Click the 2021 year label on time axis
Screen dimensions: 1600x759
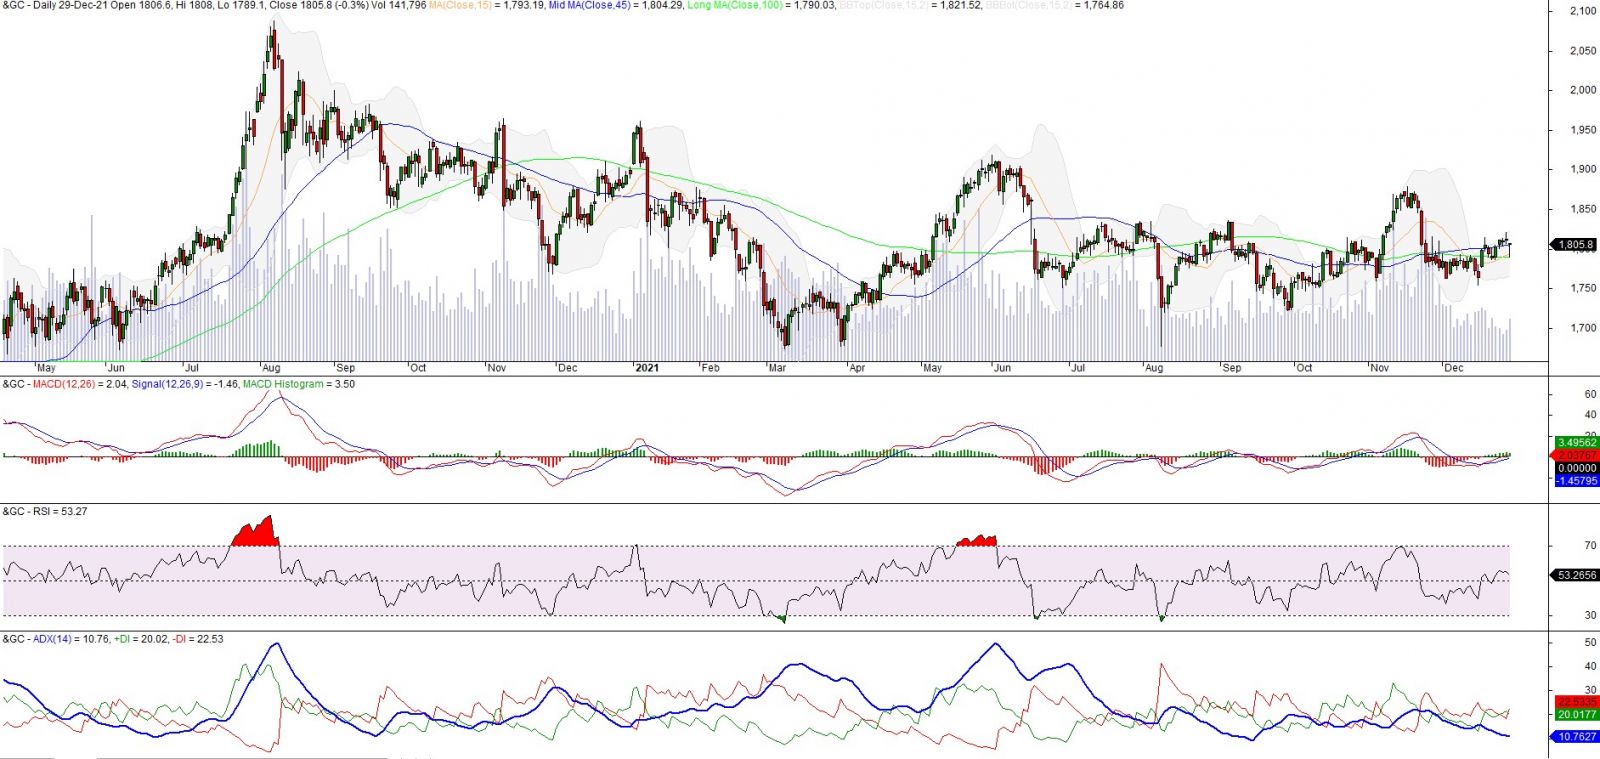[x=647, y=368]
